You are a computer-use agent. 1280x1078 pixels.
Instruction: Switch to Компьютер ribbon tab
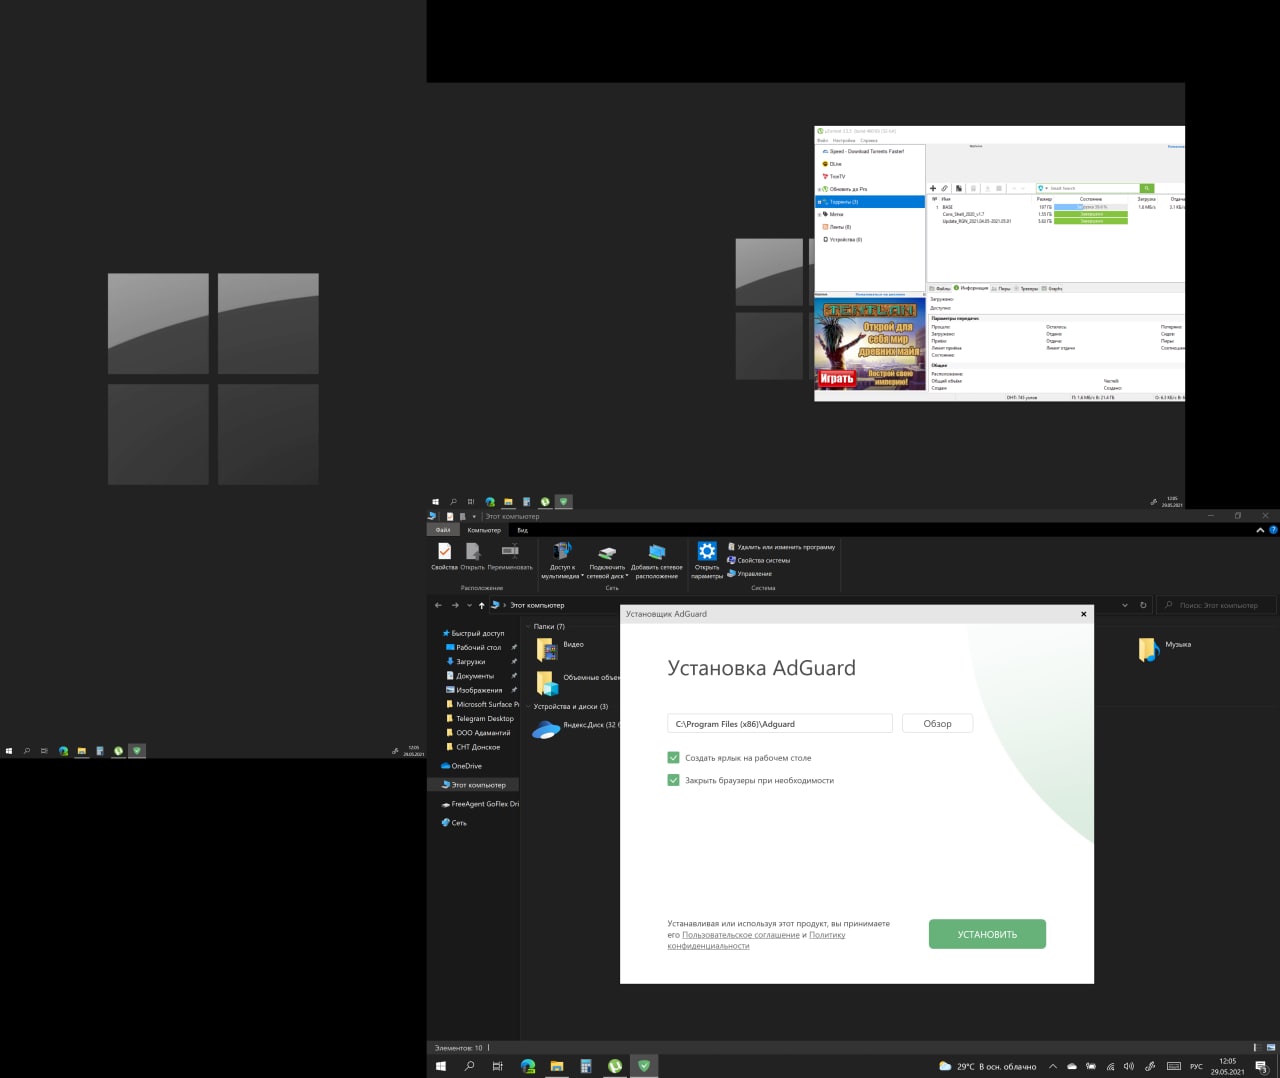click(x=484, y=530)
